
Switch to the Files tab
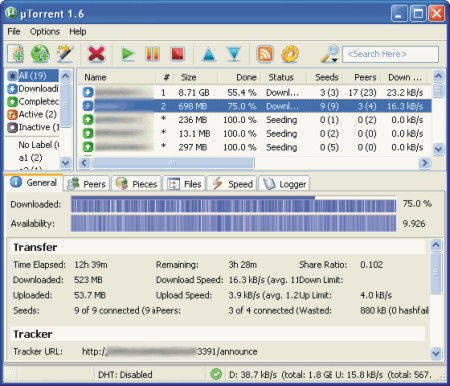click(184, 184)
